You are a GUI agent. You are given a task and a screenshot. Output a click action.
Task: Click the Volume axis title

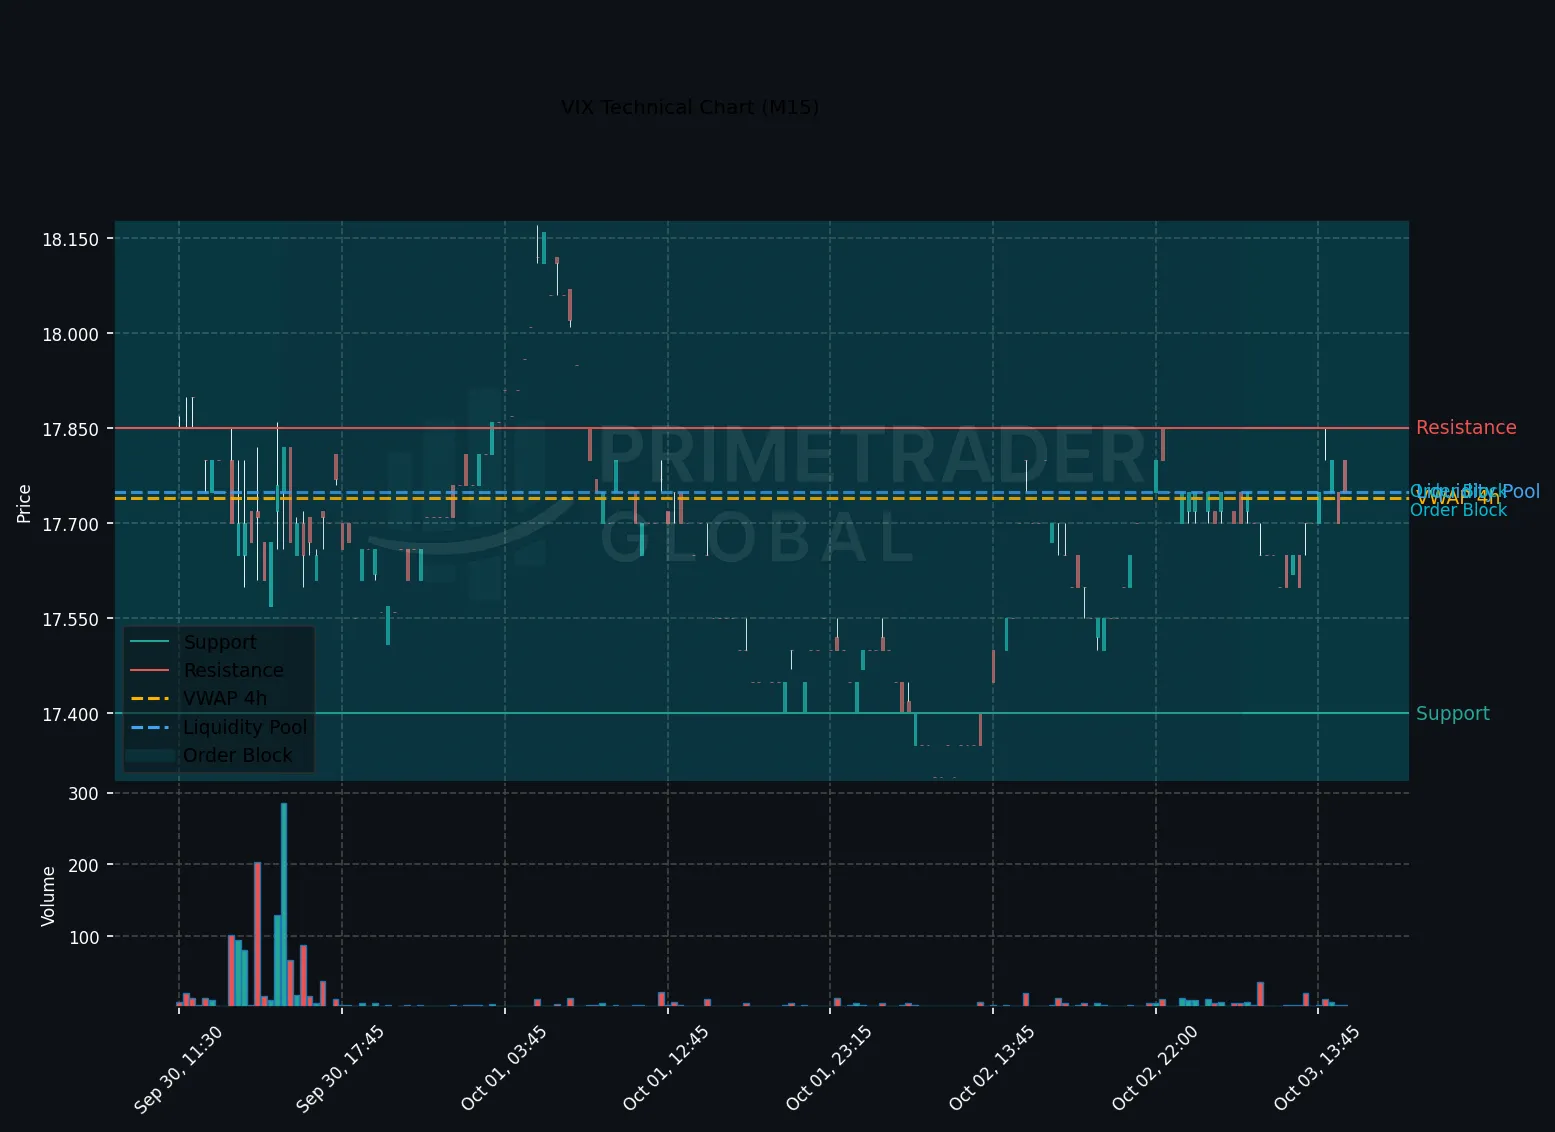(x=48, y=896)
